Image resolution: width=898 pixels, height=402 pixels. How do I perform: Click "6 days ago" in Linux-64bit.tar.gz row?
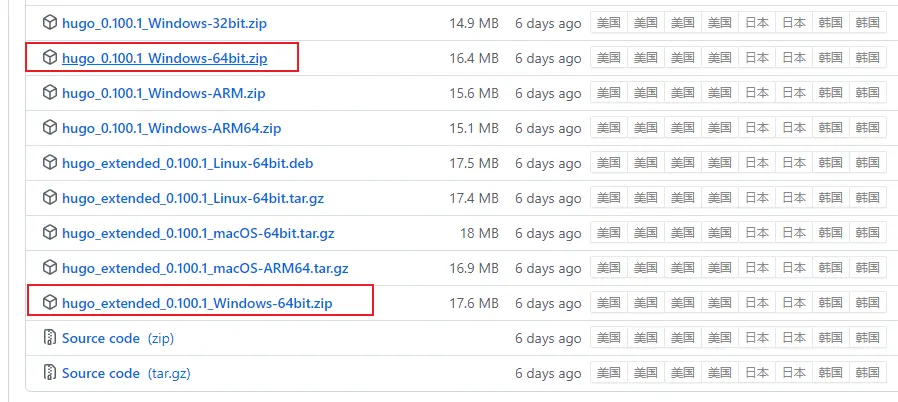(548, 199)
